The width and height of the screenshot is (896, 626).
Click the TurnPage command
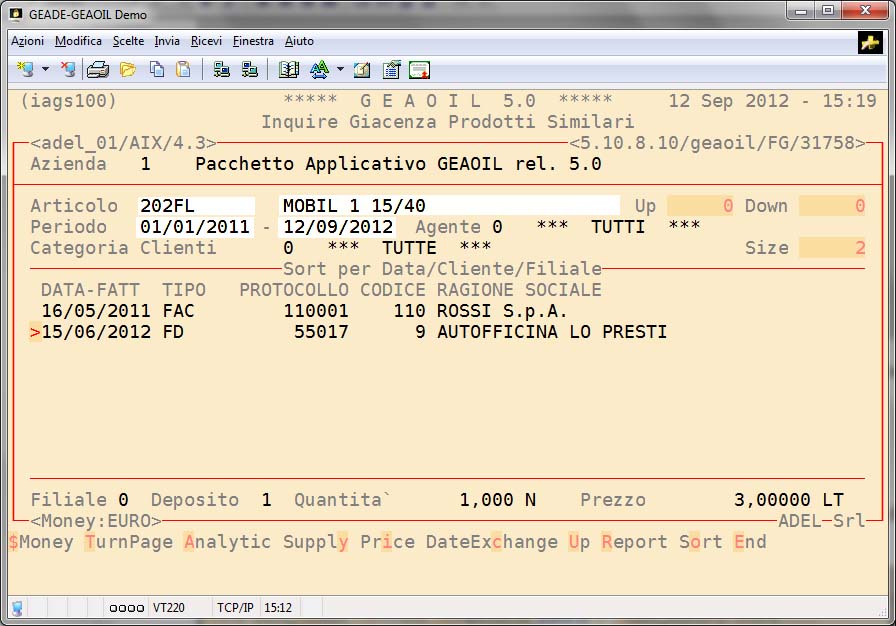click(x=128, y=542)
